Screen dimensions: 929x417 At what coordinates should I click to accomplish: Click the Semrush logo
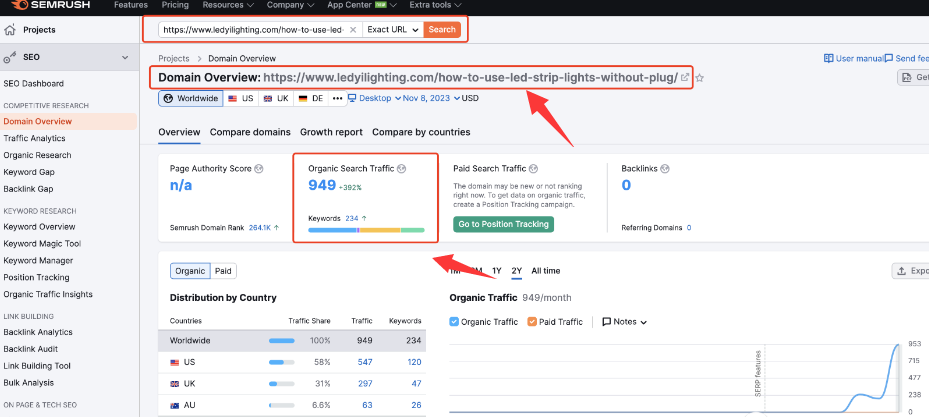click(x=50, y=5)
